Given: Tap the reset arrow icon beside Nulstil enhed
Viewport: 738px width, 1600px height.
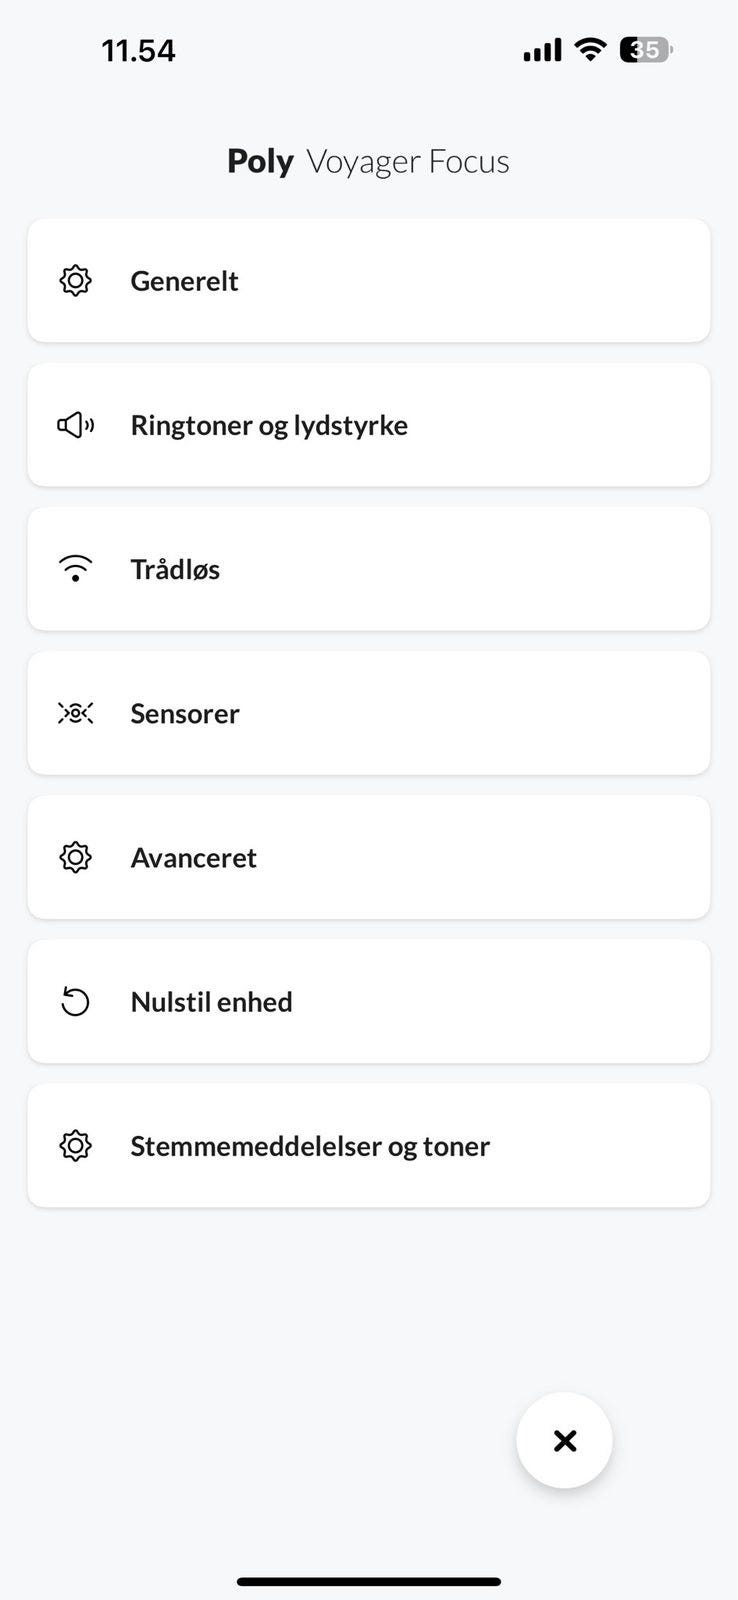Looking at the screenshot, I should pos(75,1002).
